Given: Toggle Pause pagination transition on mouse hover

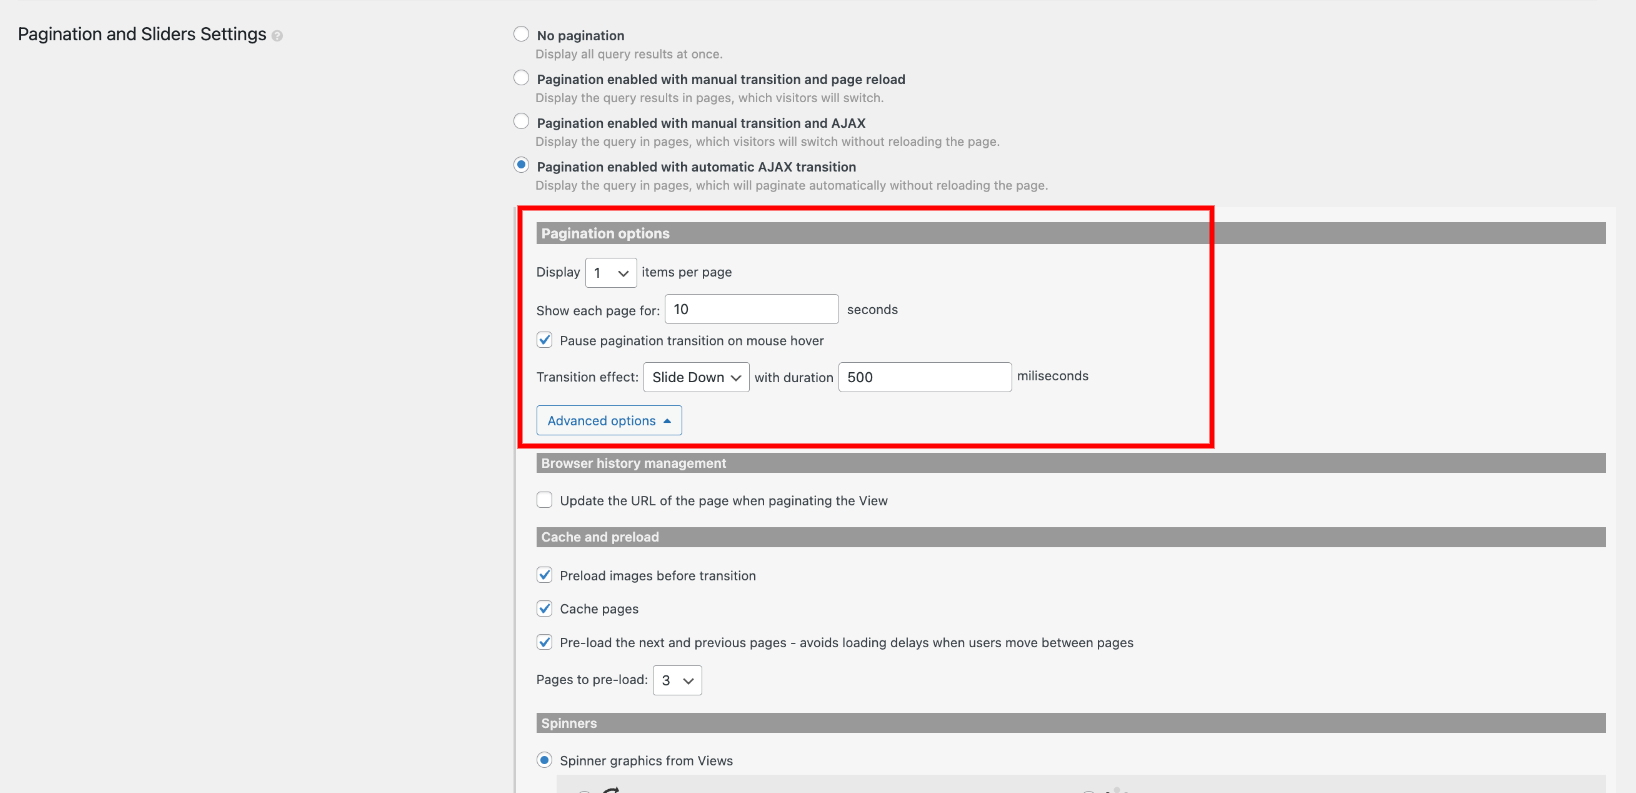Looking at the screenshot, I should tap(545, 340).
